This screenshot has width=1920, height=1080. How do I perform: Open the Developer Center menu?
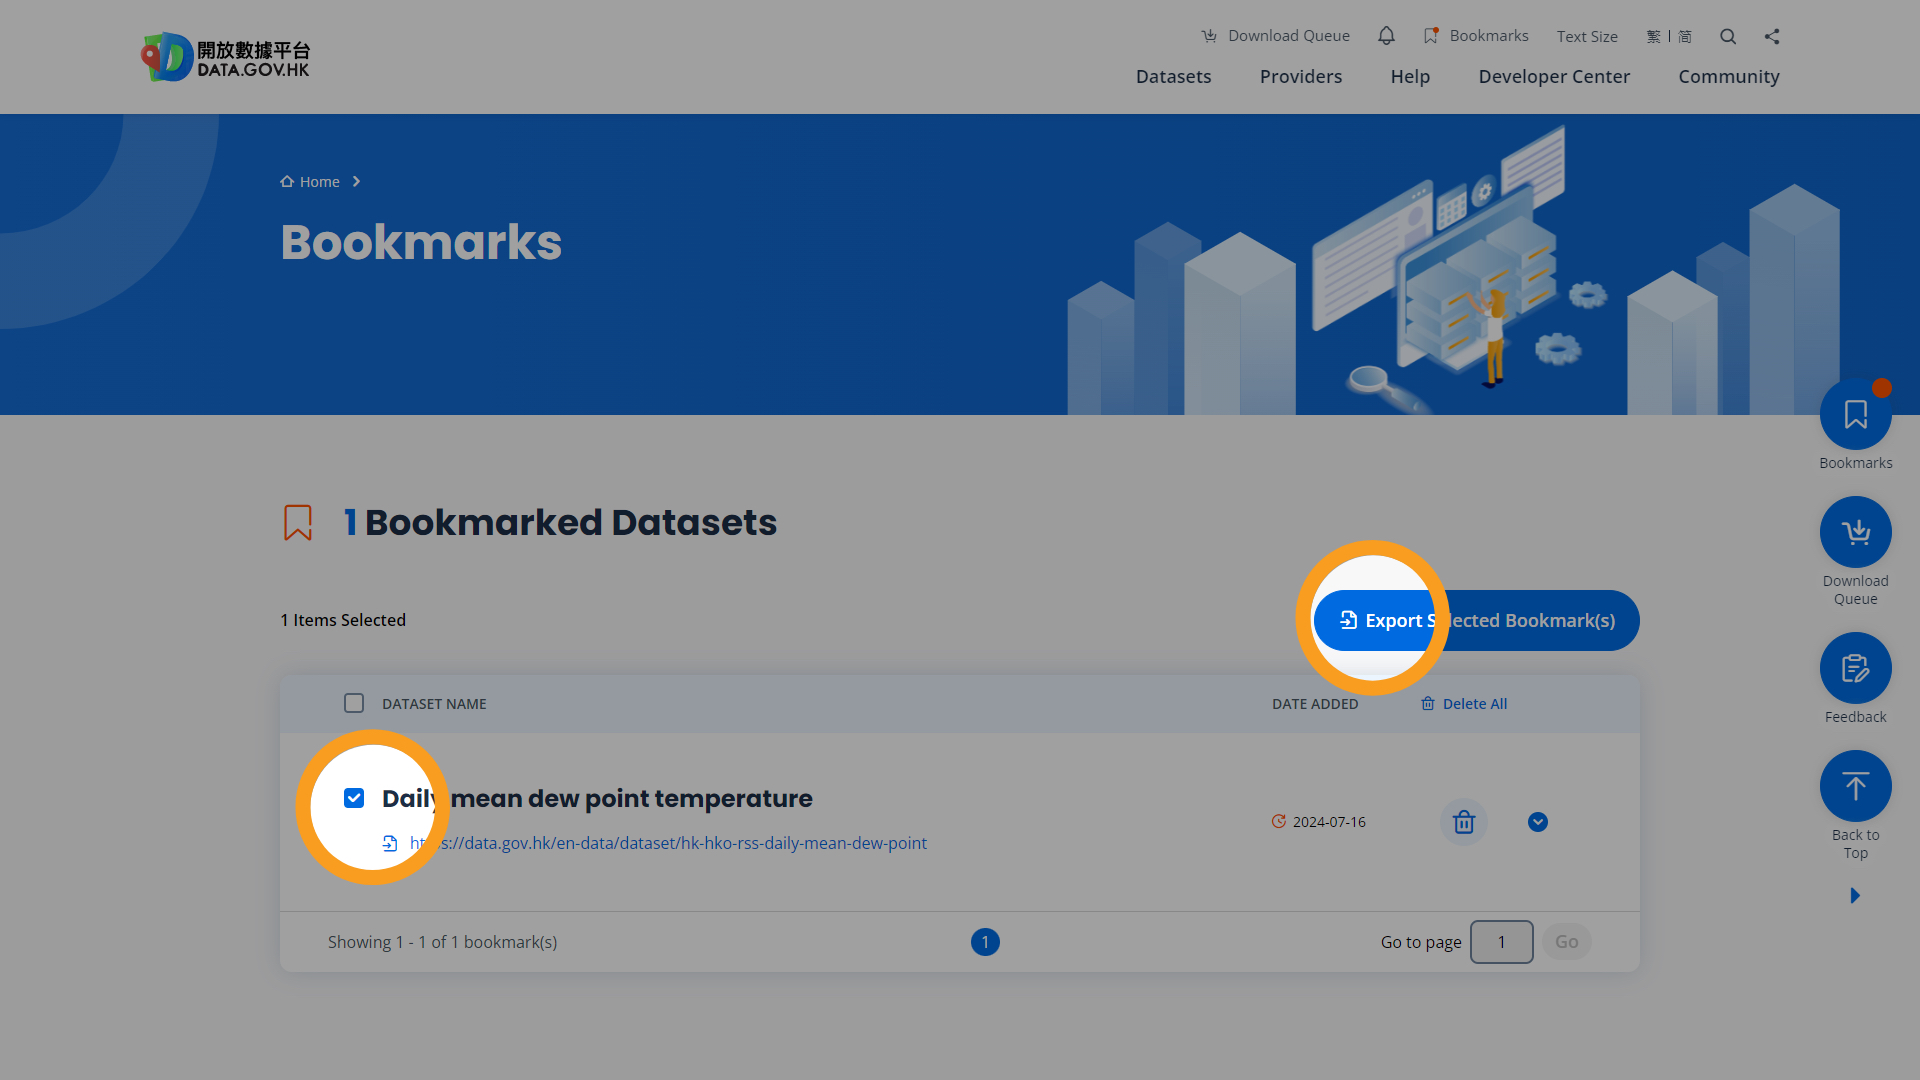[x=1553, y=76]
